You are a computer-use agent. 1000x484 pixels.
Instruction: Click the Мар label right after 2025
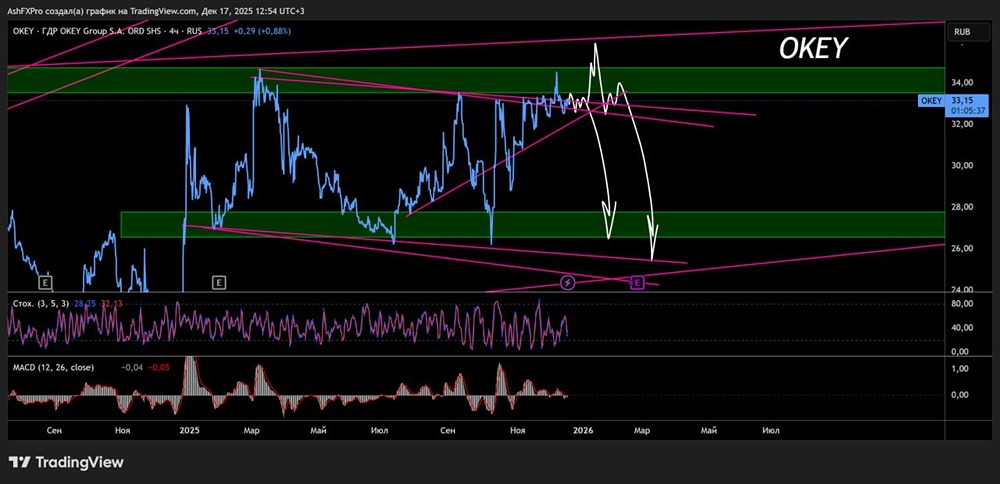[x=251, y=430]
